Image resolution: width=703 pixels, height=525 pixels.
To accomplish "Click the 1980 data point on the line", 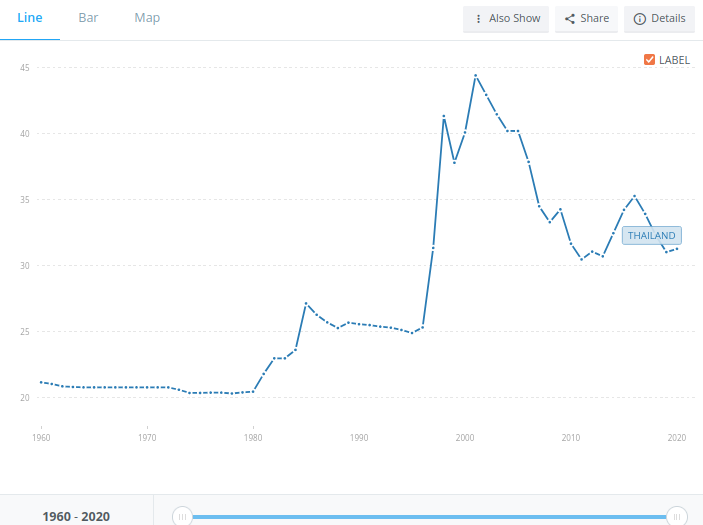I will 253,392.
